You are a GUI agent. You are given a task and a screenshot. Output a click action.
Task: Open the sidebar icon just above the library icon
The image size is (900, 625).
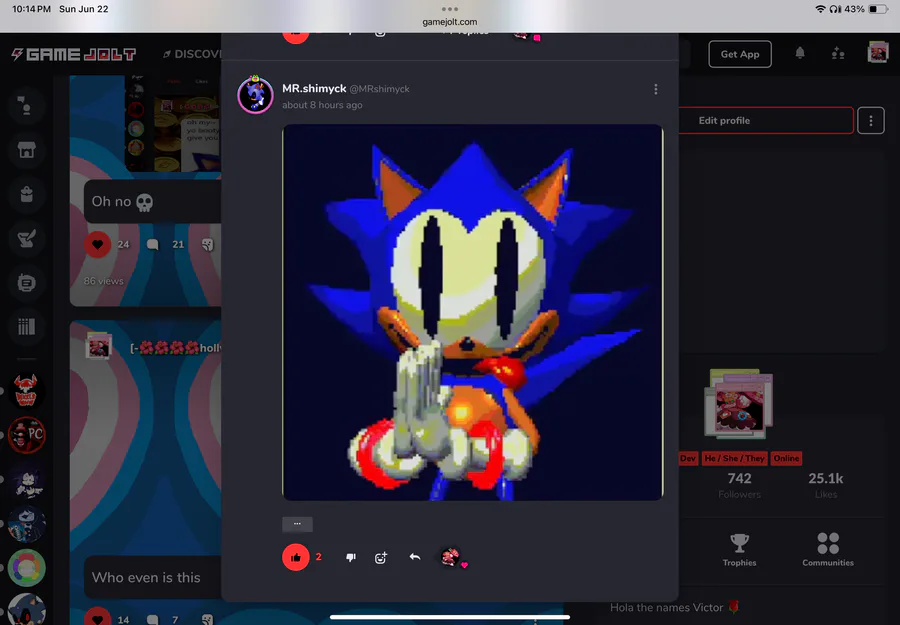26,282
